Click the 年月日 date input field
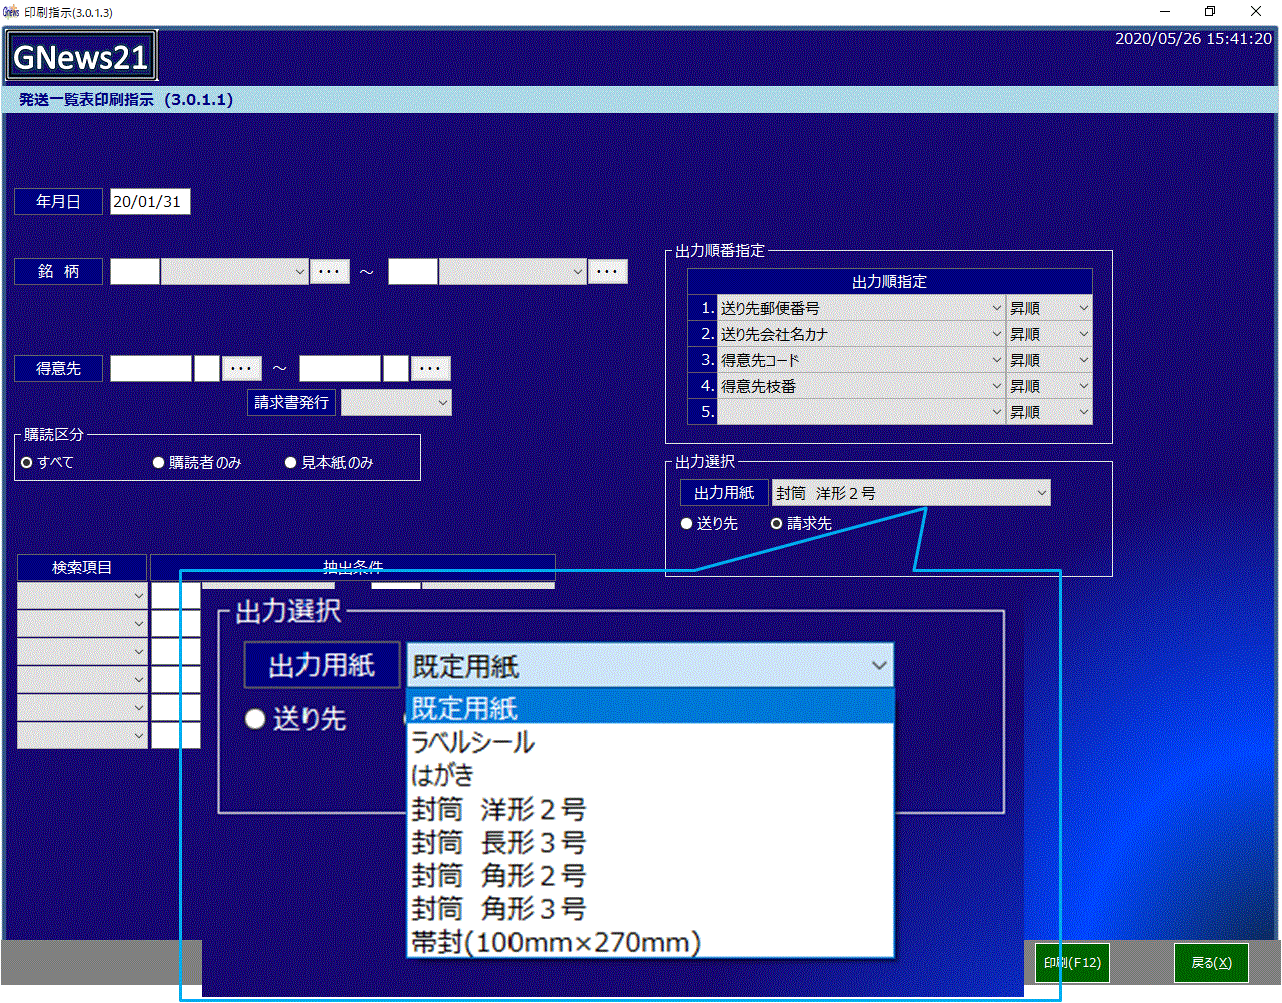1282x1003 pixels. point(149,201)
